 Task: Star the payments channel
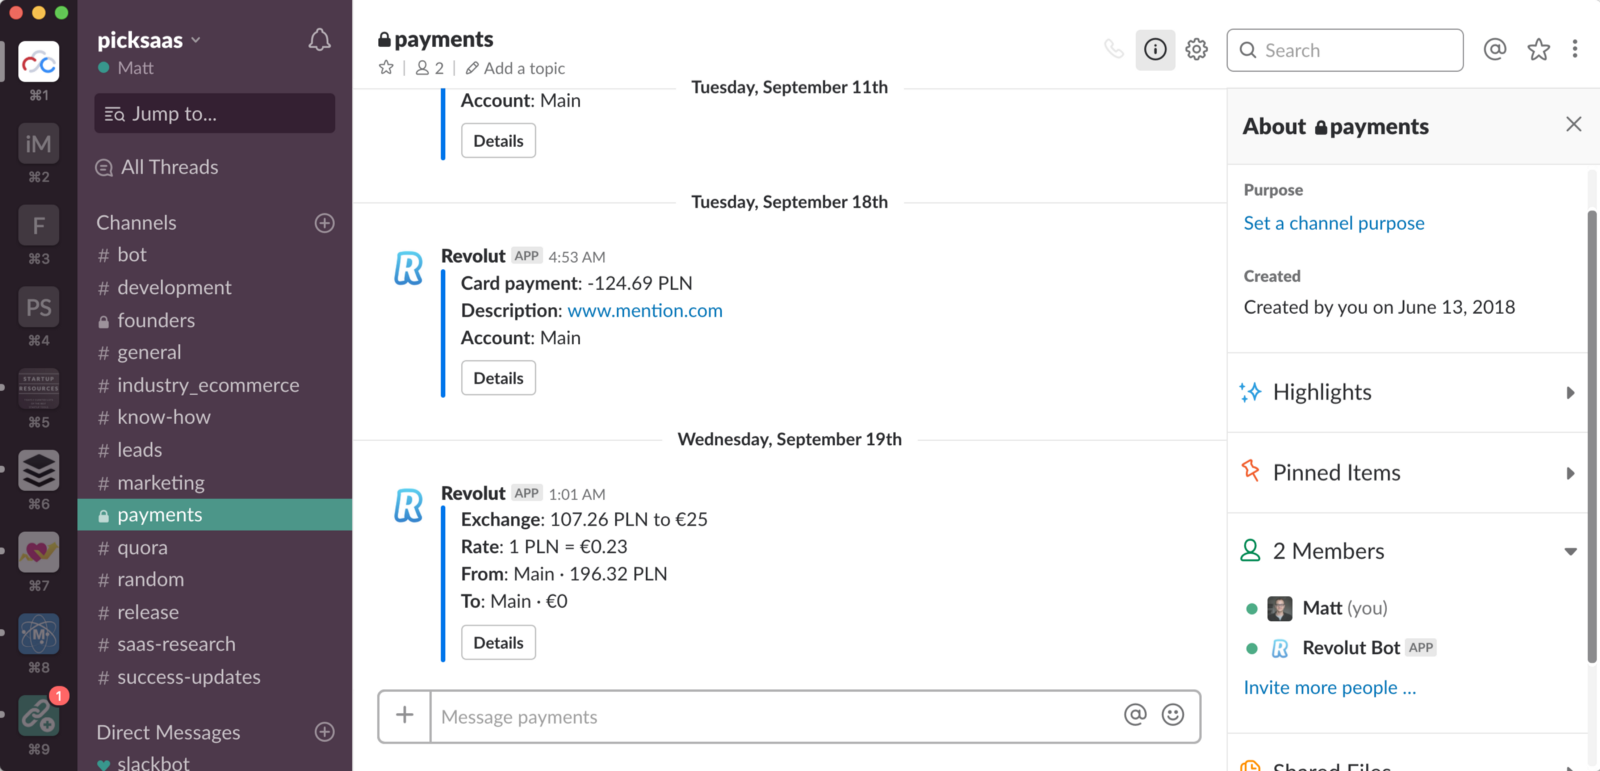(386, 68)
